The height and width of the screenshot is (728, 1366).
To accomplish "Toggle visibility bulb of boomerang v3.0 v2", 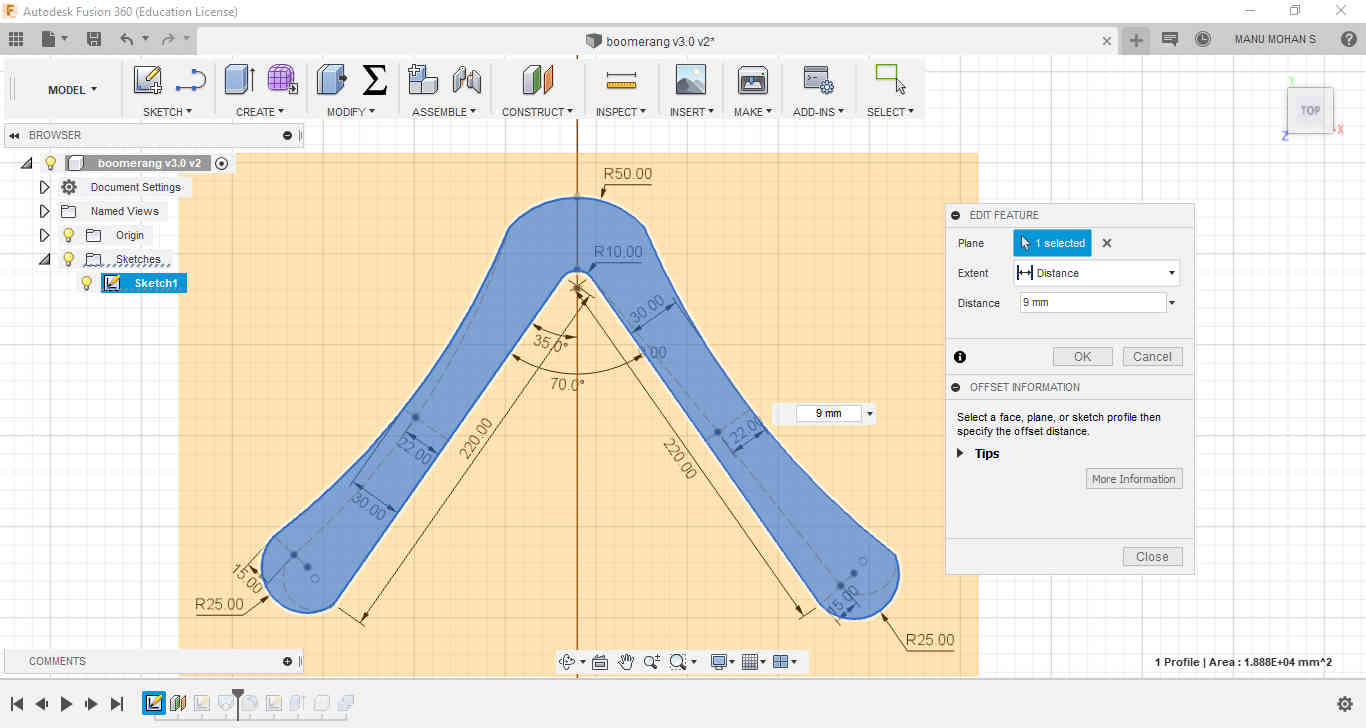I will click(x=50, y=163).
